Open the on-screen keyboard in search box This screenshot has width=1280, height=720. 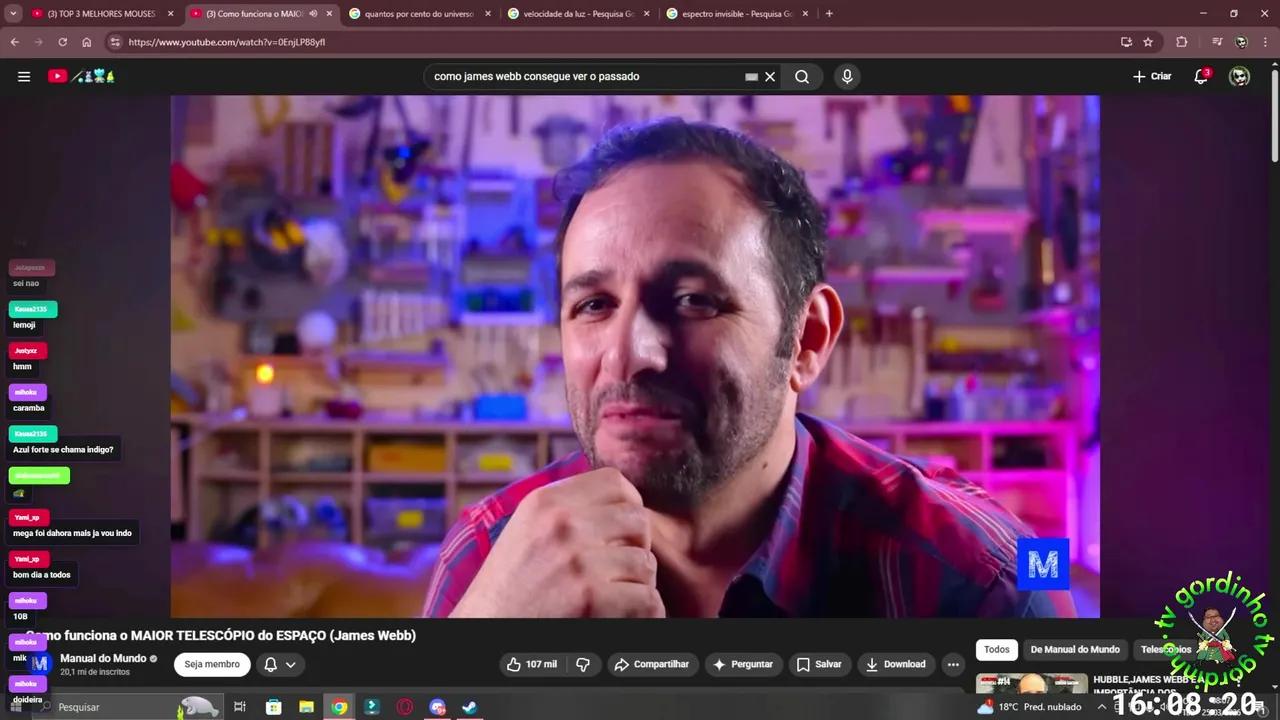click(x=751, y=76)
